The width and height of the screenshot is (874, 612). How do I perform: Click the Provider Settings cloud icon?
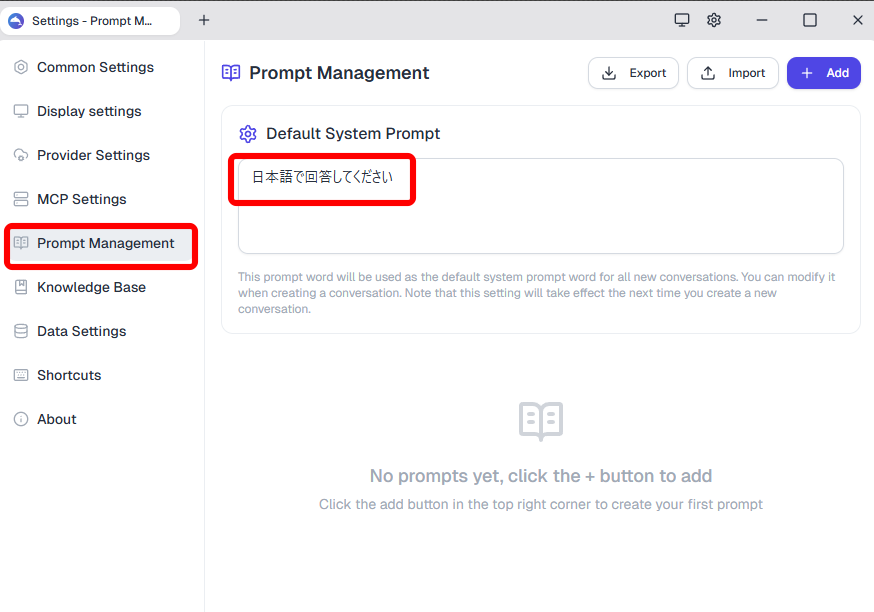[x=21, y=155]
